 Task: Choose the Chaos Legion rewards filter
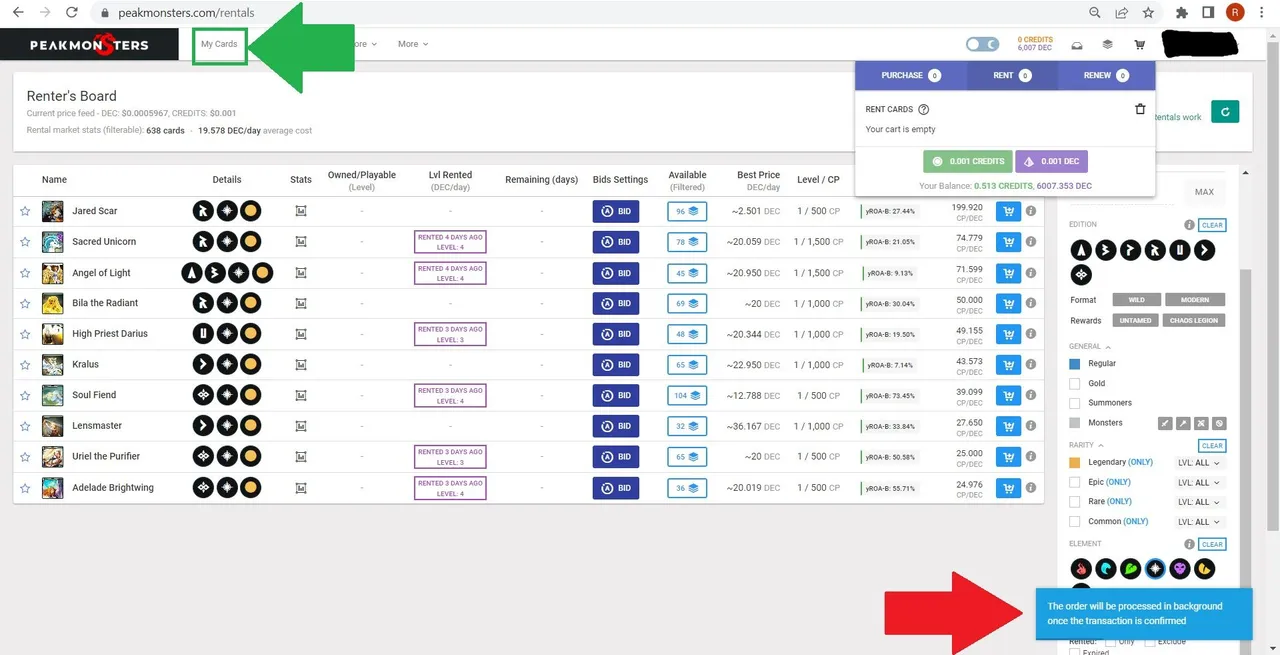click(1195, 320)
